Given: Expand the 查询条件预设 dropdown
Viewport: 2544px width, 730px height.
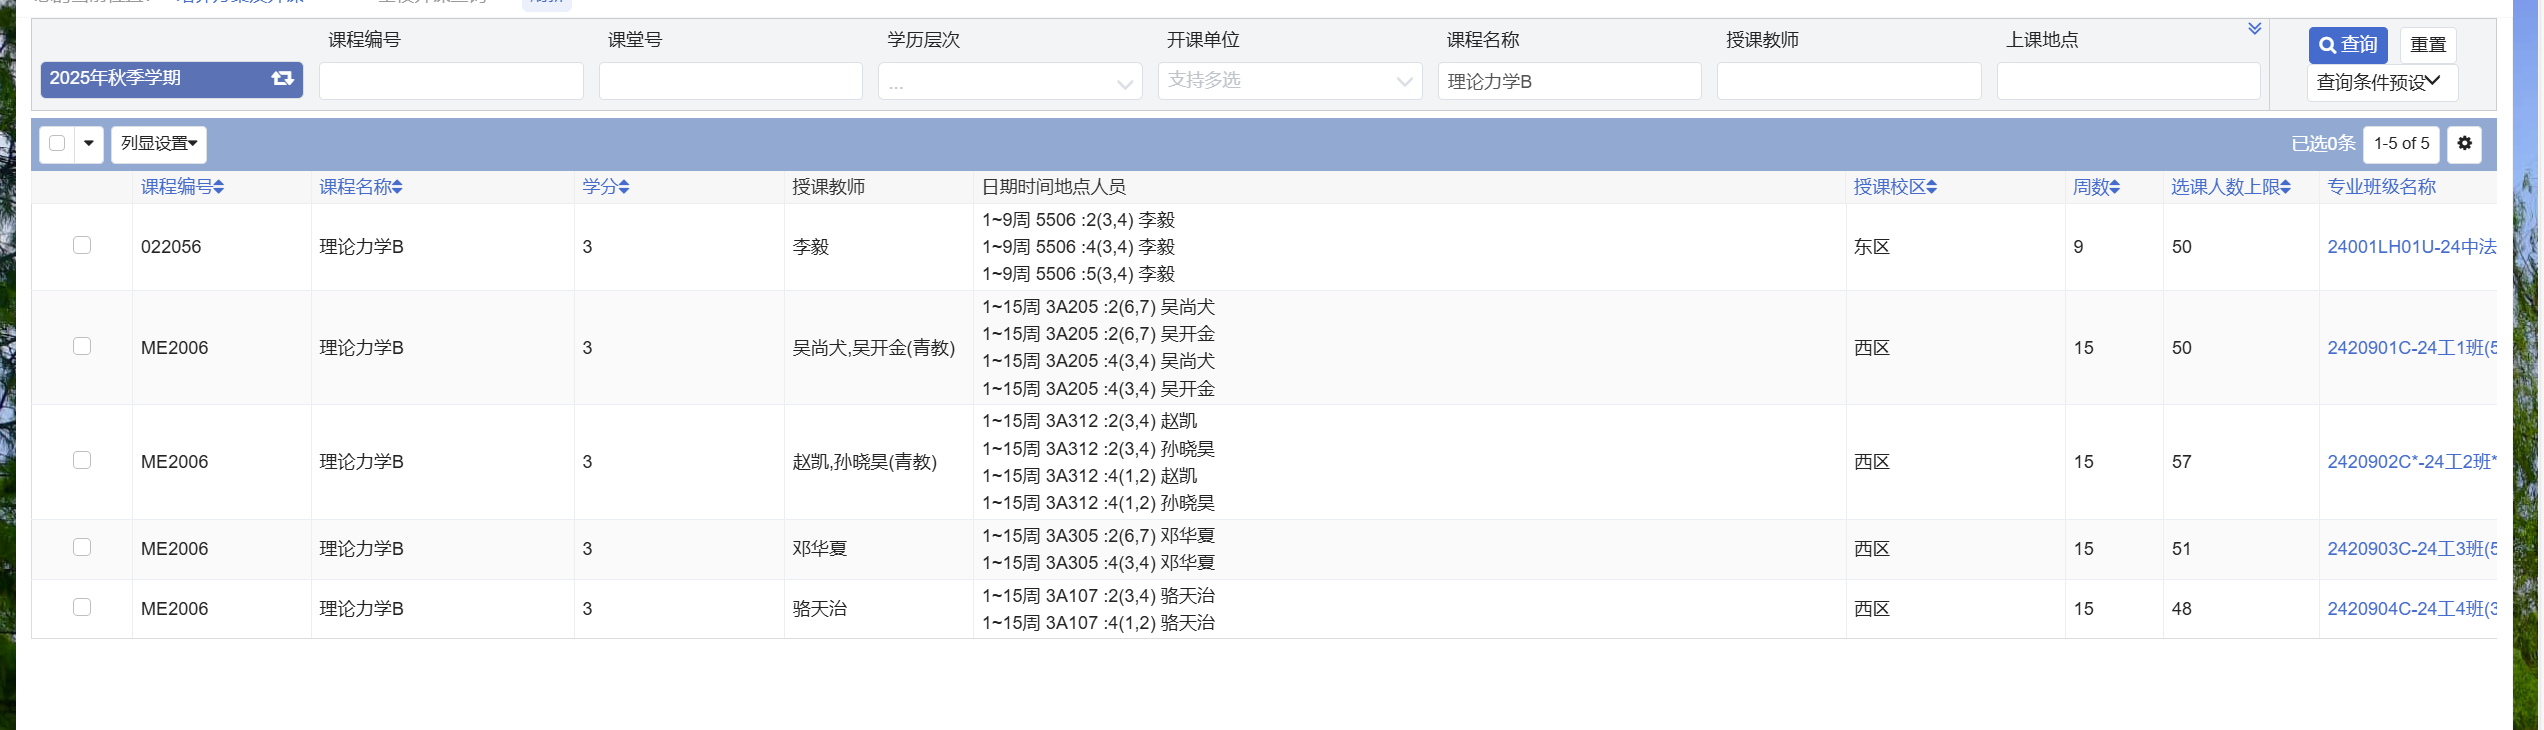Looking at the screenshot, I should pyautogui.click(x=2380, y=82).
